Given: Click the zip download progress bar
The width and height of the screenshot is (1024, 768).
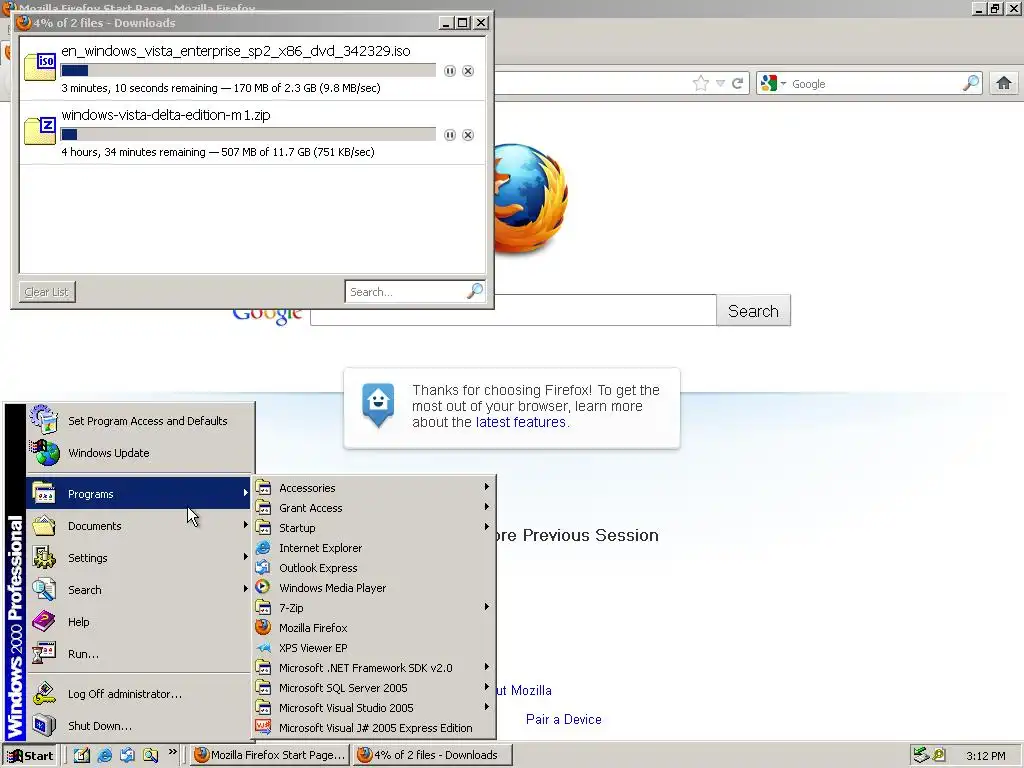Looking at the screenshot, I should pyautogui.click(x=248, y=135).
